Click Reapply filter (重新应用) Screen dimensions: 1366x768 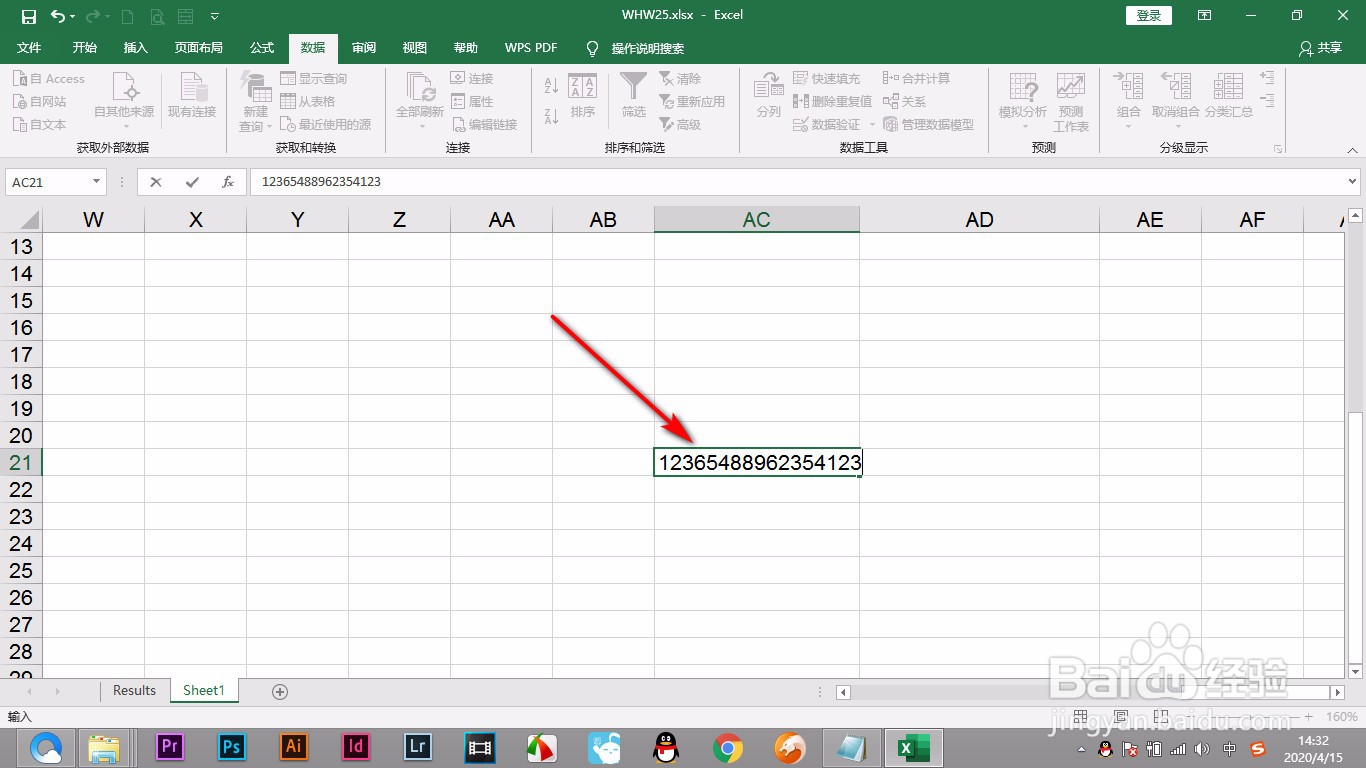(692, 102)
